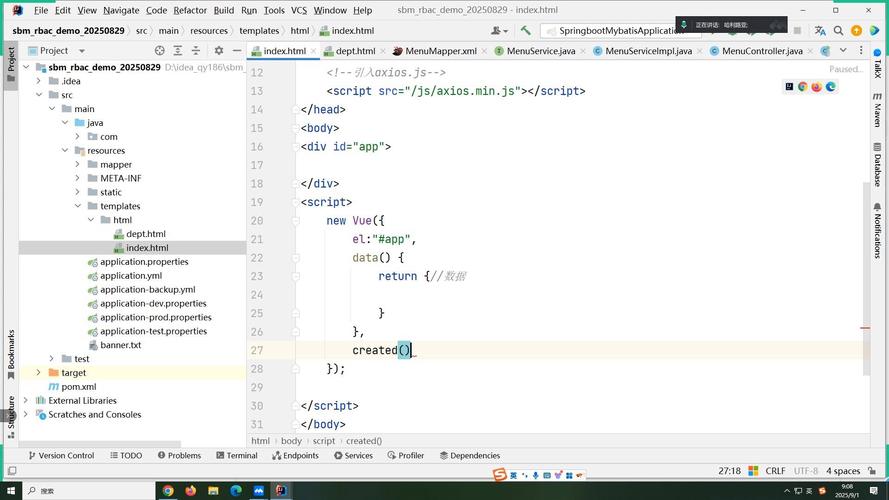Toggle the Bookmarks side panel
Viewport: 889px width, 500px height.
click(x=11, y=352)
